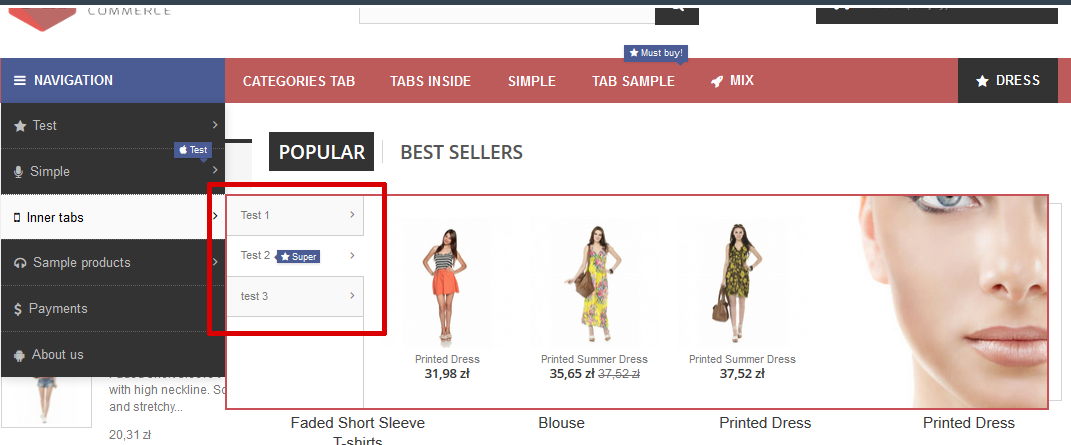Open the Blouse product link
Image resolution: width=1071 pixels, height=445 pixels.
(561, 423)
